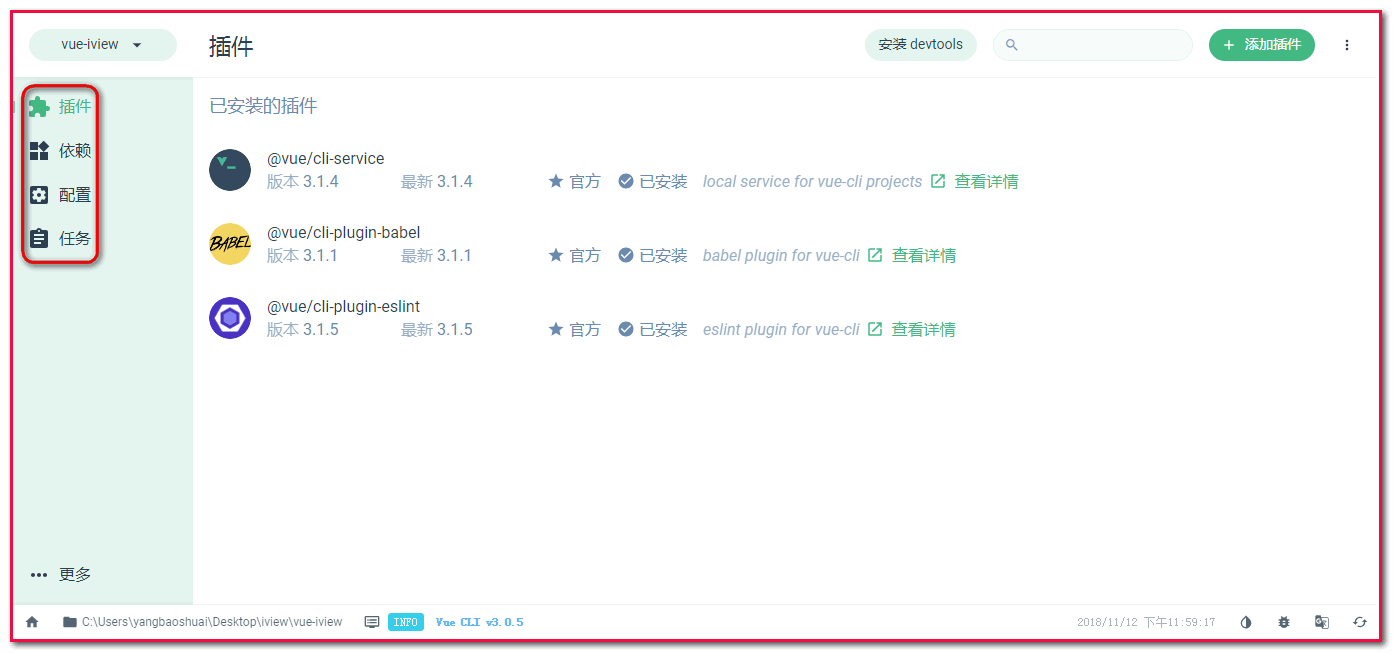Click 版本 3.1.5 on the eslint row
The height and width of the screenshot is (653, 1393).
click(x=303, y=330)
